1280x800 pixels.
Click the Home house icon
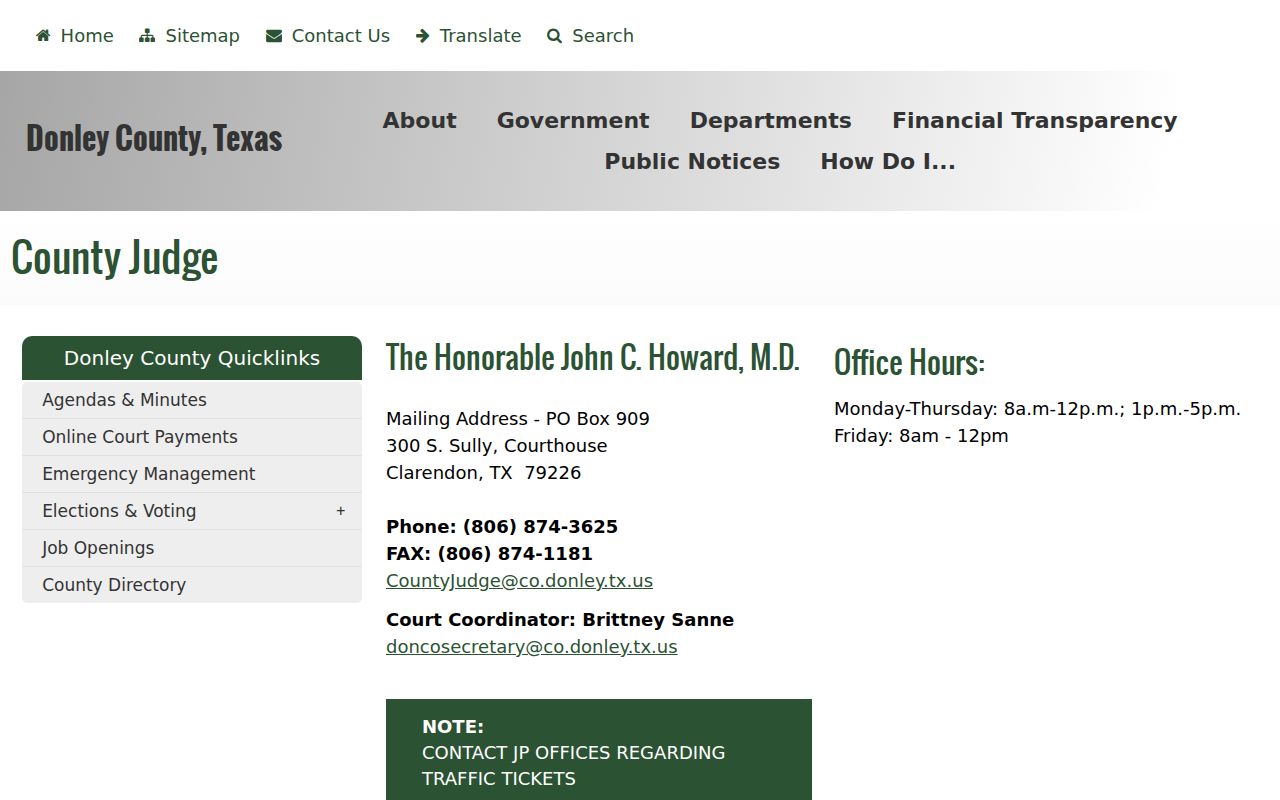coord(43,36)
